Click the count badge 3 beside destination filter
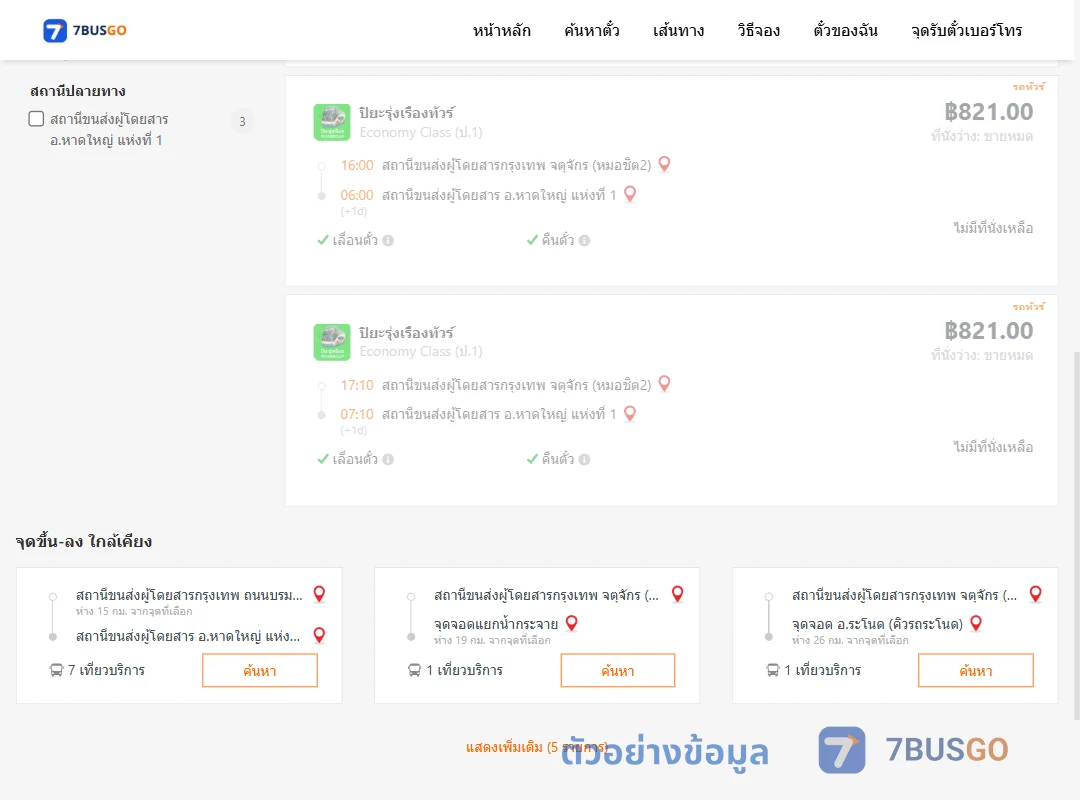Image resolution: width=1080 pixels, height=800 pixels. pyautogui.click(x=242, y=121)
